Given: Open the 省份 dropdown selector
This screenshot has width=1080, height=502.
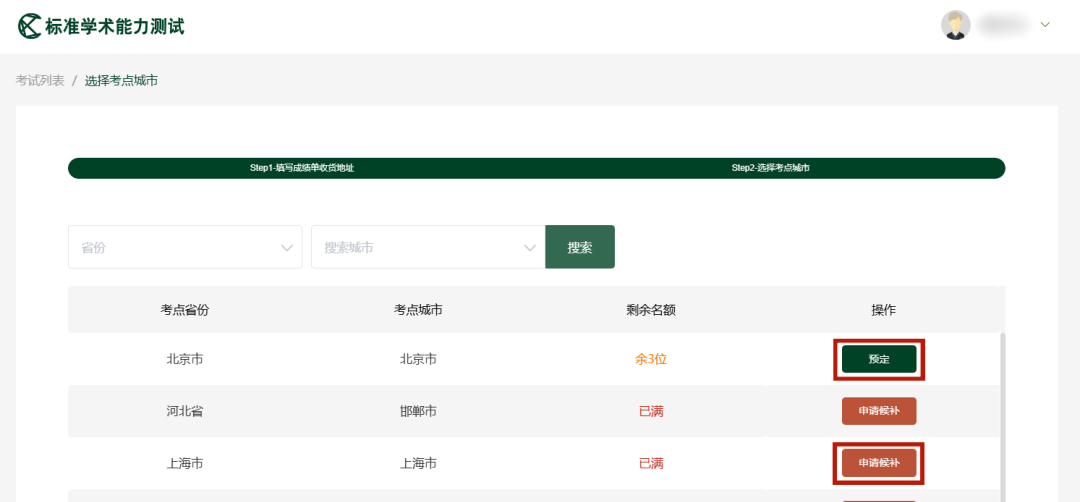Looking at the screenshot, I should [185, 247].
